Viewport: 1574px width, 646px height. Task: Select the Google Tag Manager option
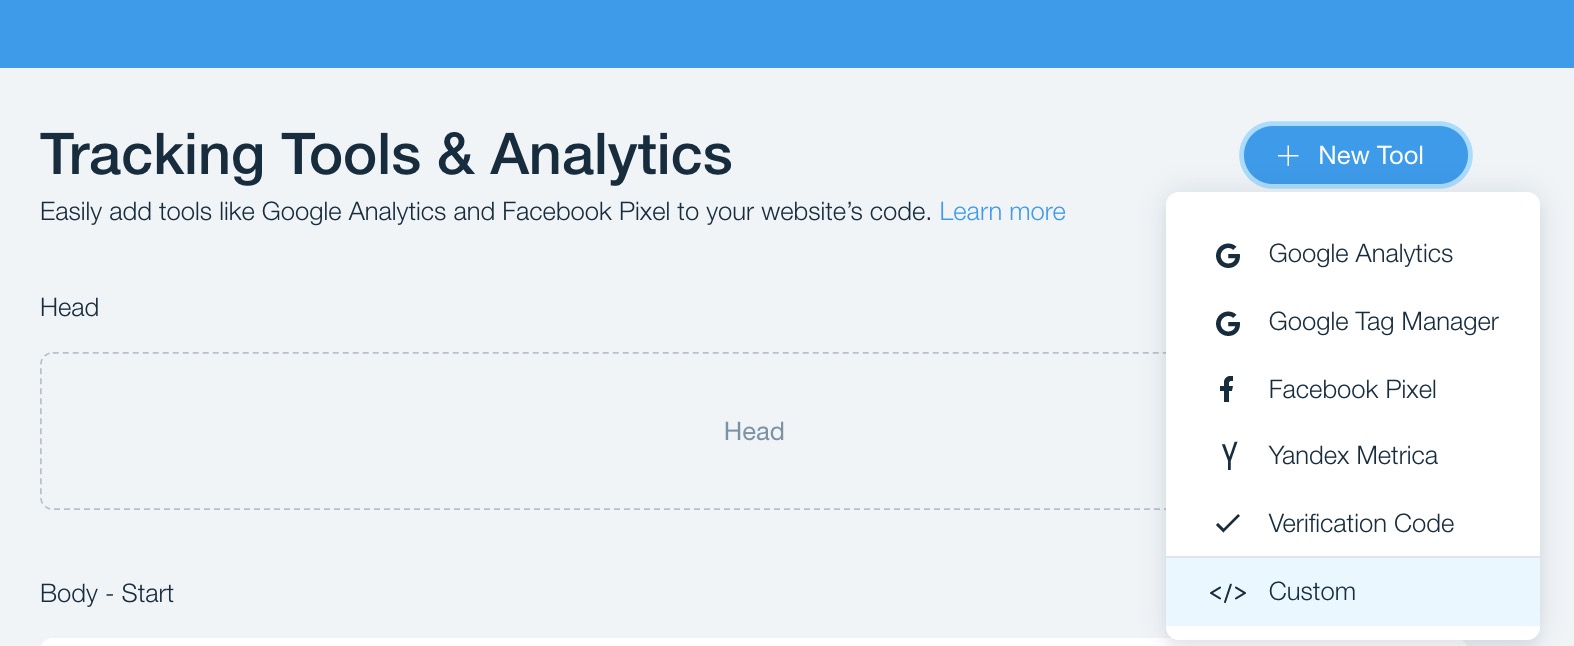pos(1383,322)
